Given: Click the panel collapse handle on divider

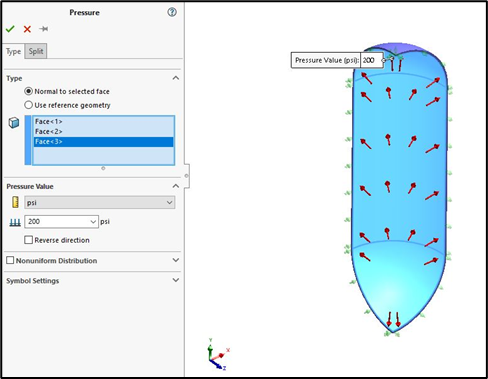Looking at the screenshot, I should [187, 176].
